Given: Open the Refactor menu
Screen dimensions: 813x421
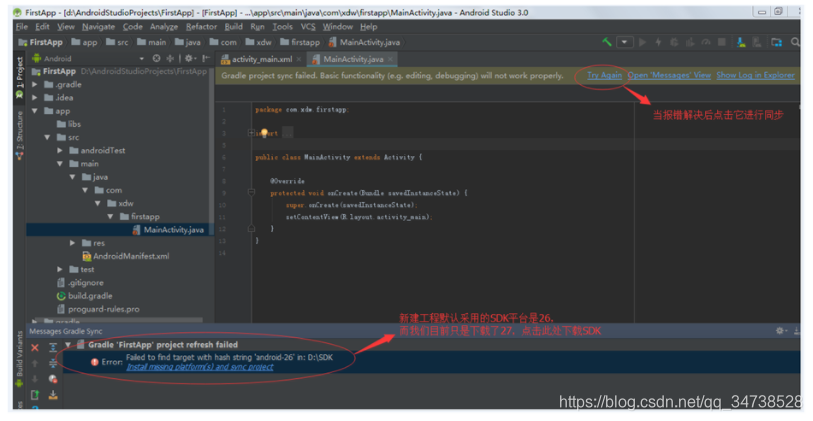Looking at the screenshot, I should pyautogui.click(x=201, y=26).
